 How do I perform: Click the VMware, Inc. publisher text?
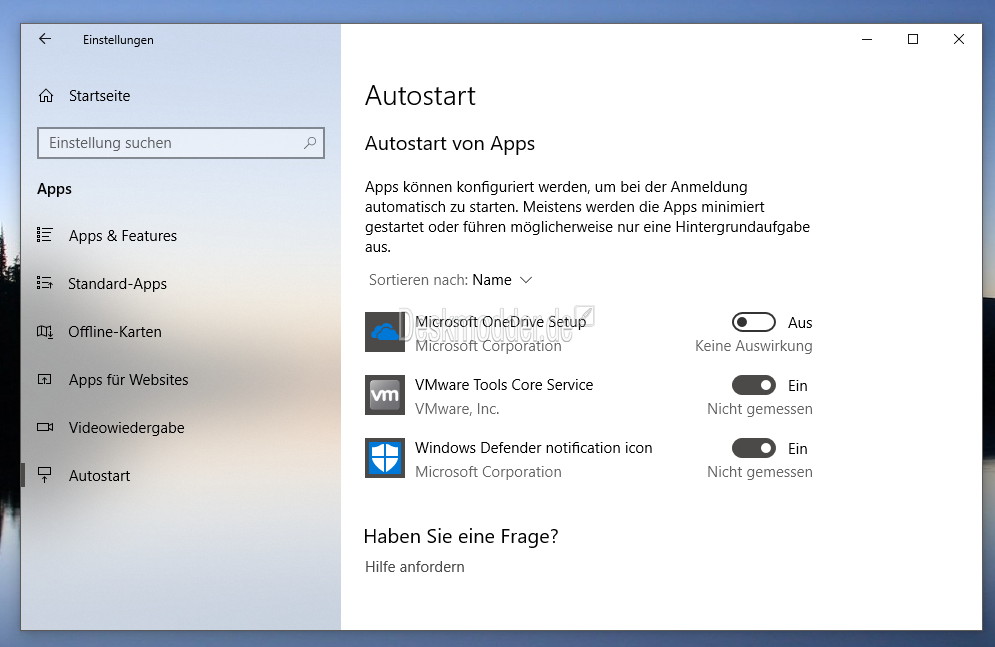coord(457,408)
